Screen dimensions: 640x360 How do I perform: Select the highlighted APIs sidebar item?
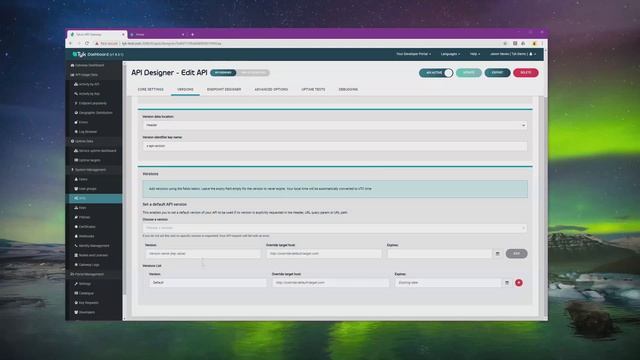pyautogui.click(x=94, y=198)
